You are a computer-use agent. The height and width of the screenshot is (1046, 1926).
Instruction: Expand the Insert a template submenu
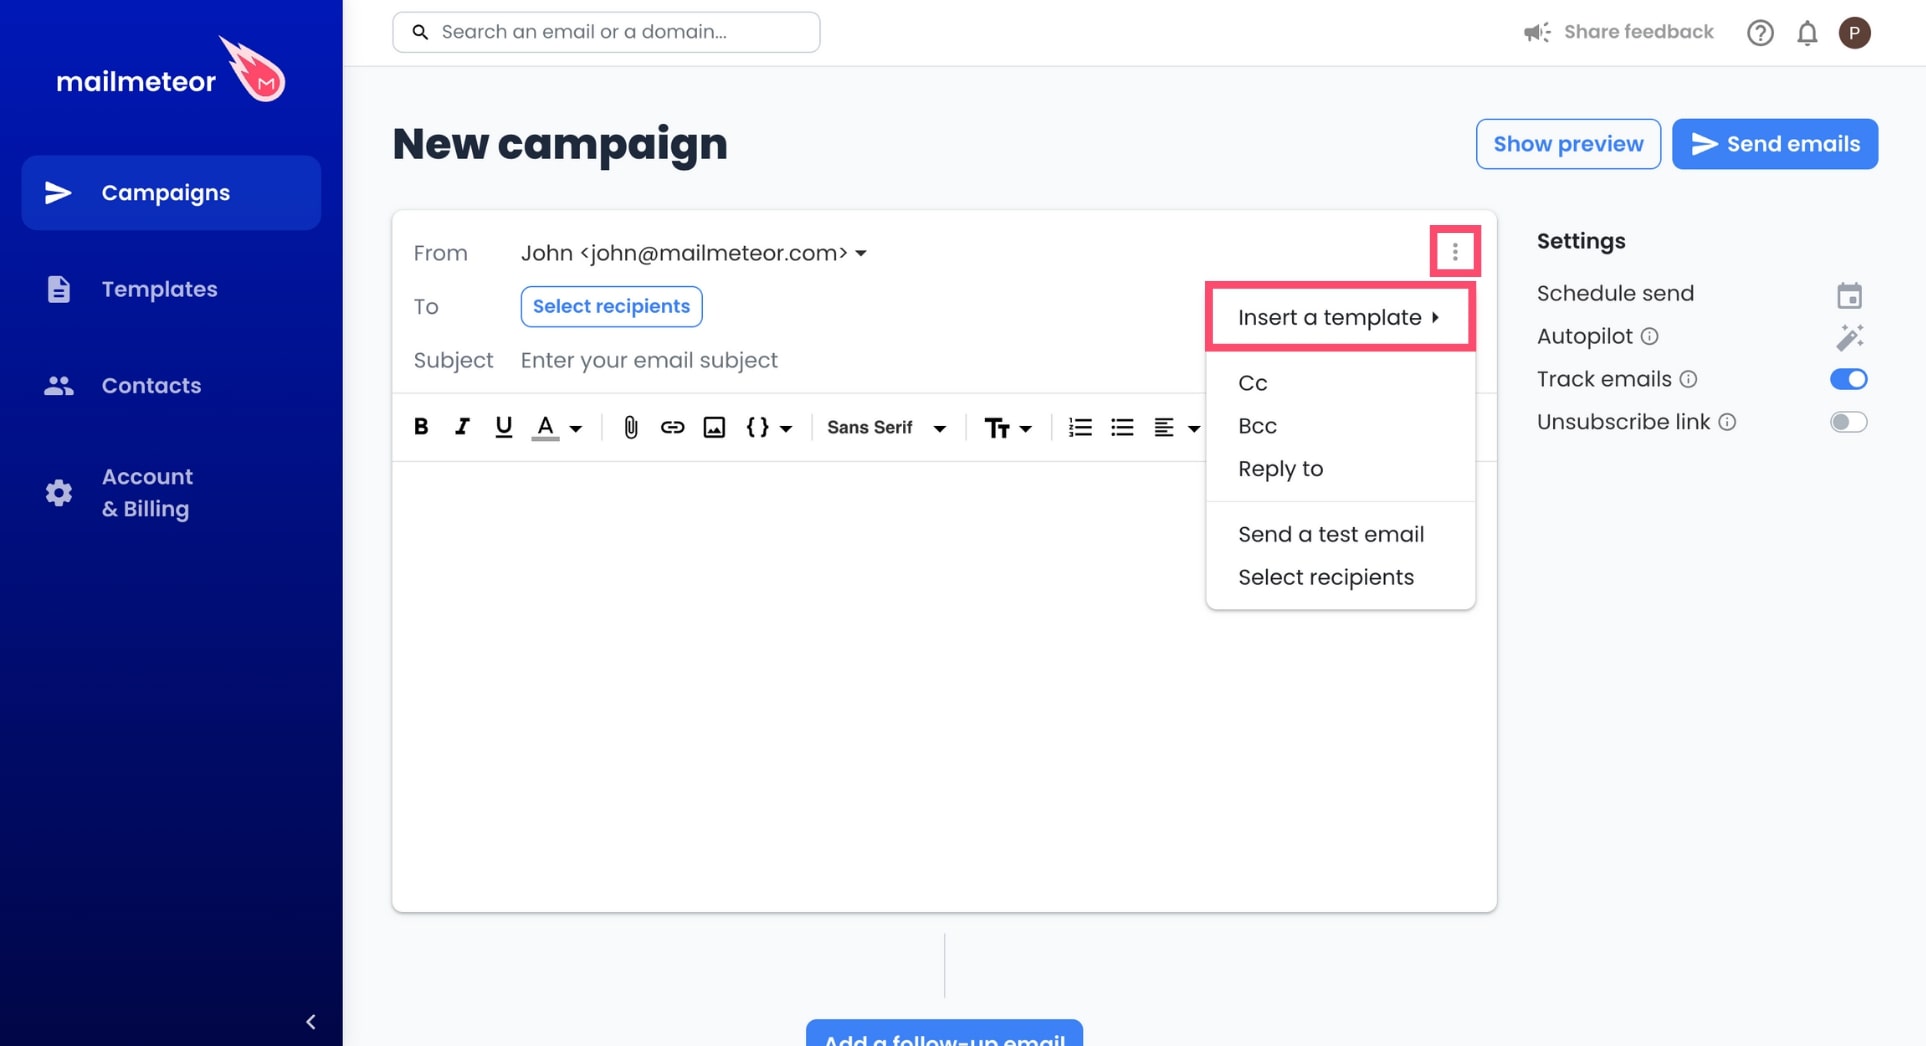[x=1340, y=317]
